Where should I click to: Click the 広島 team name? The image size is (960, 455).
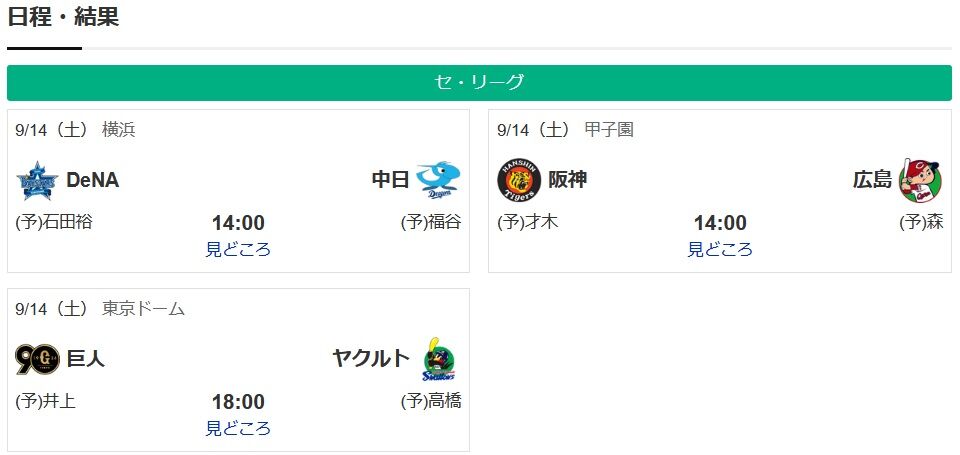point(872,180)
